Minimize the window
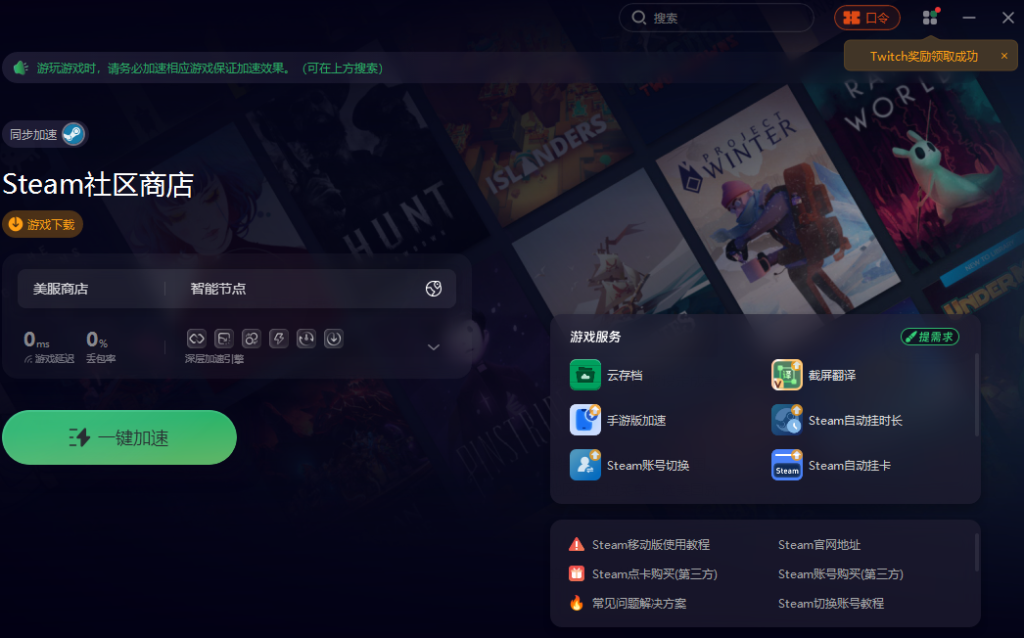Screen dimensions: 1024x638 click(969, 18)
